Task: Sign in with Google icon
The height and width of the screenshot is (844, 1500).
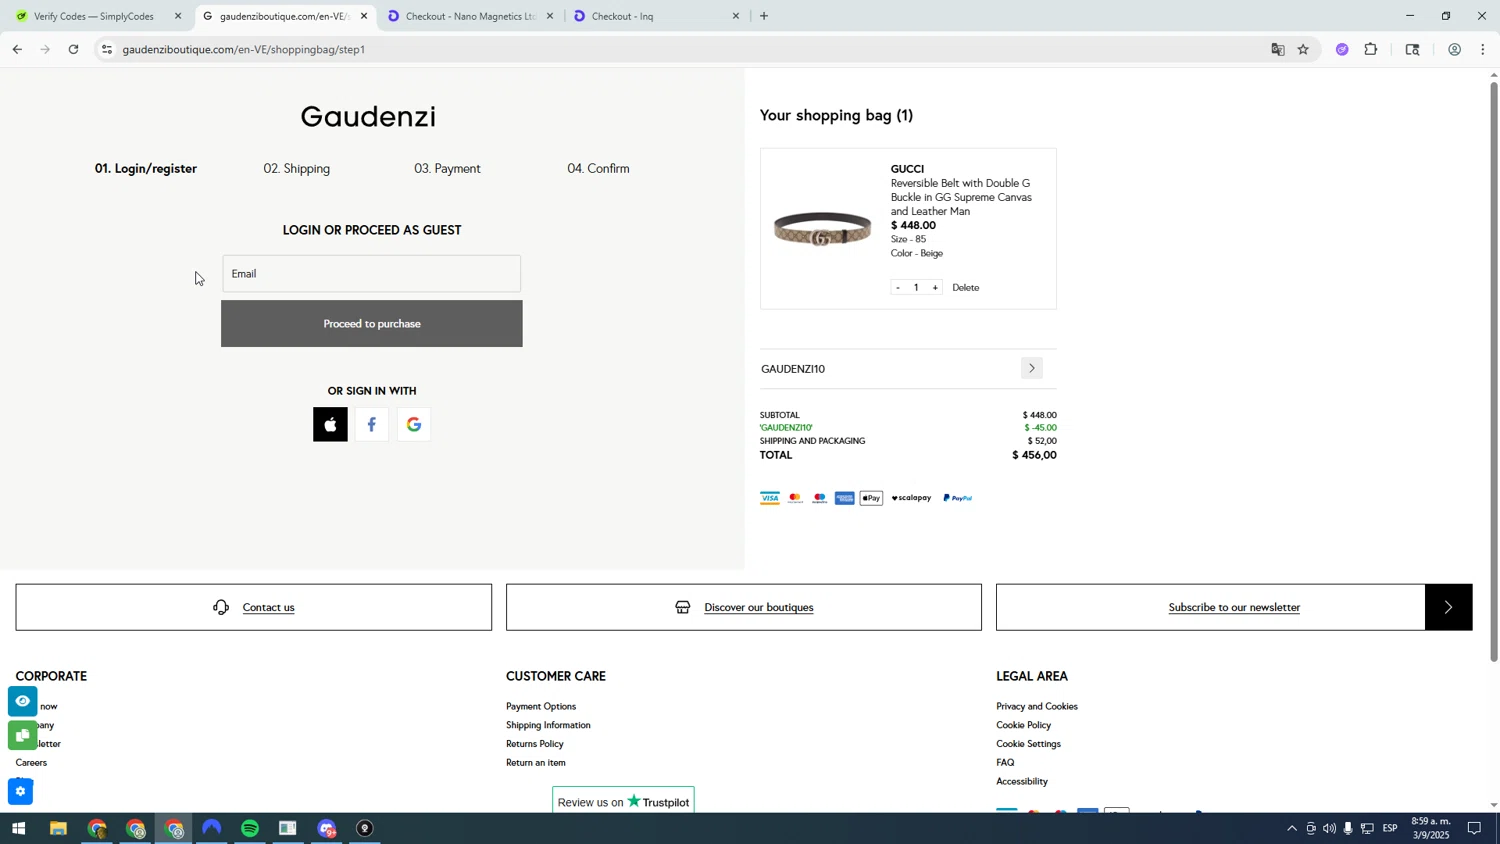Action: tap(414, 424)
